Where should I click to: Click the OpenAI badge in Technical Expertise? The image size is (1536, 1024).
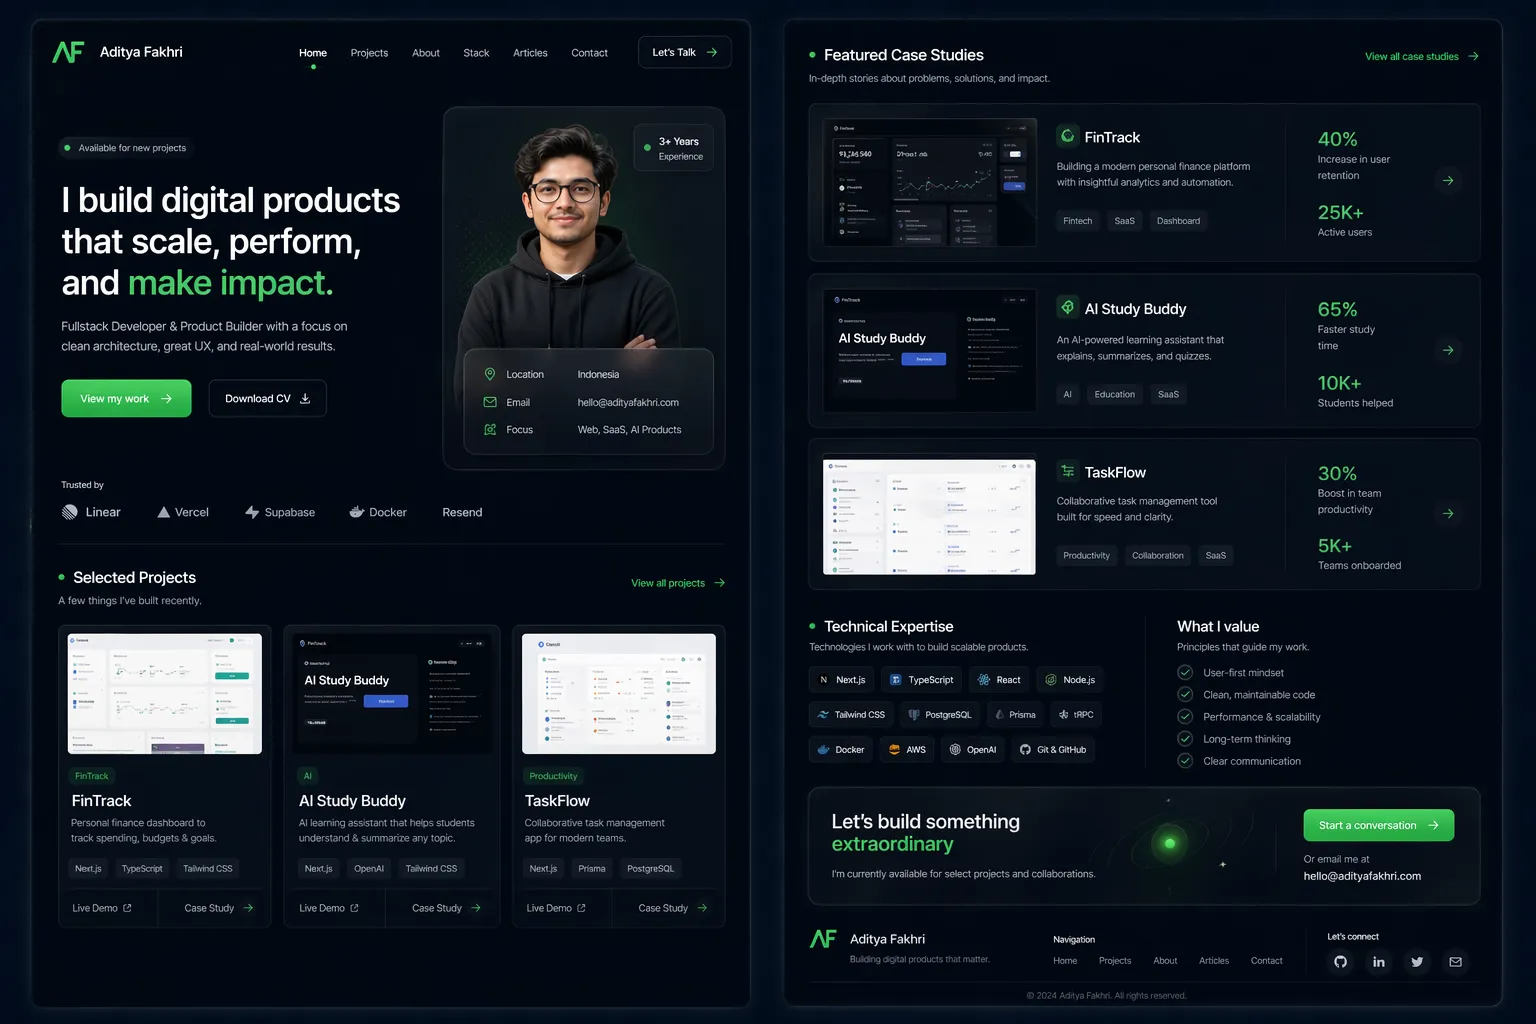click(972, 749)
